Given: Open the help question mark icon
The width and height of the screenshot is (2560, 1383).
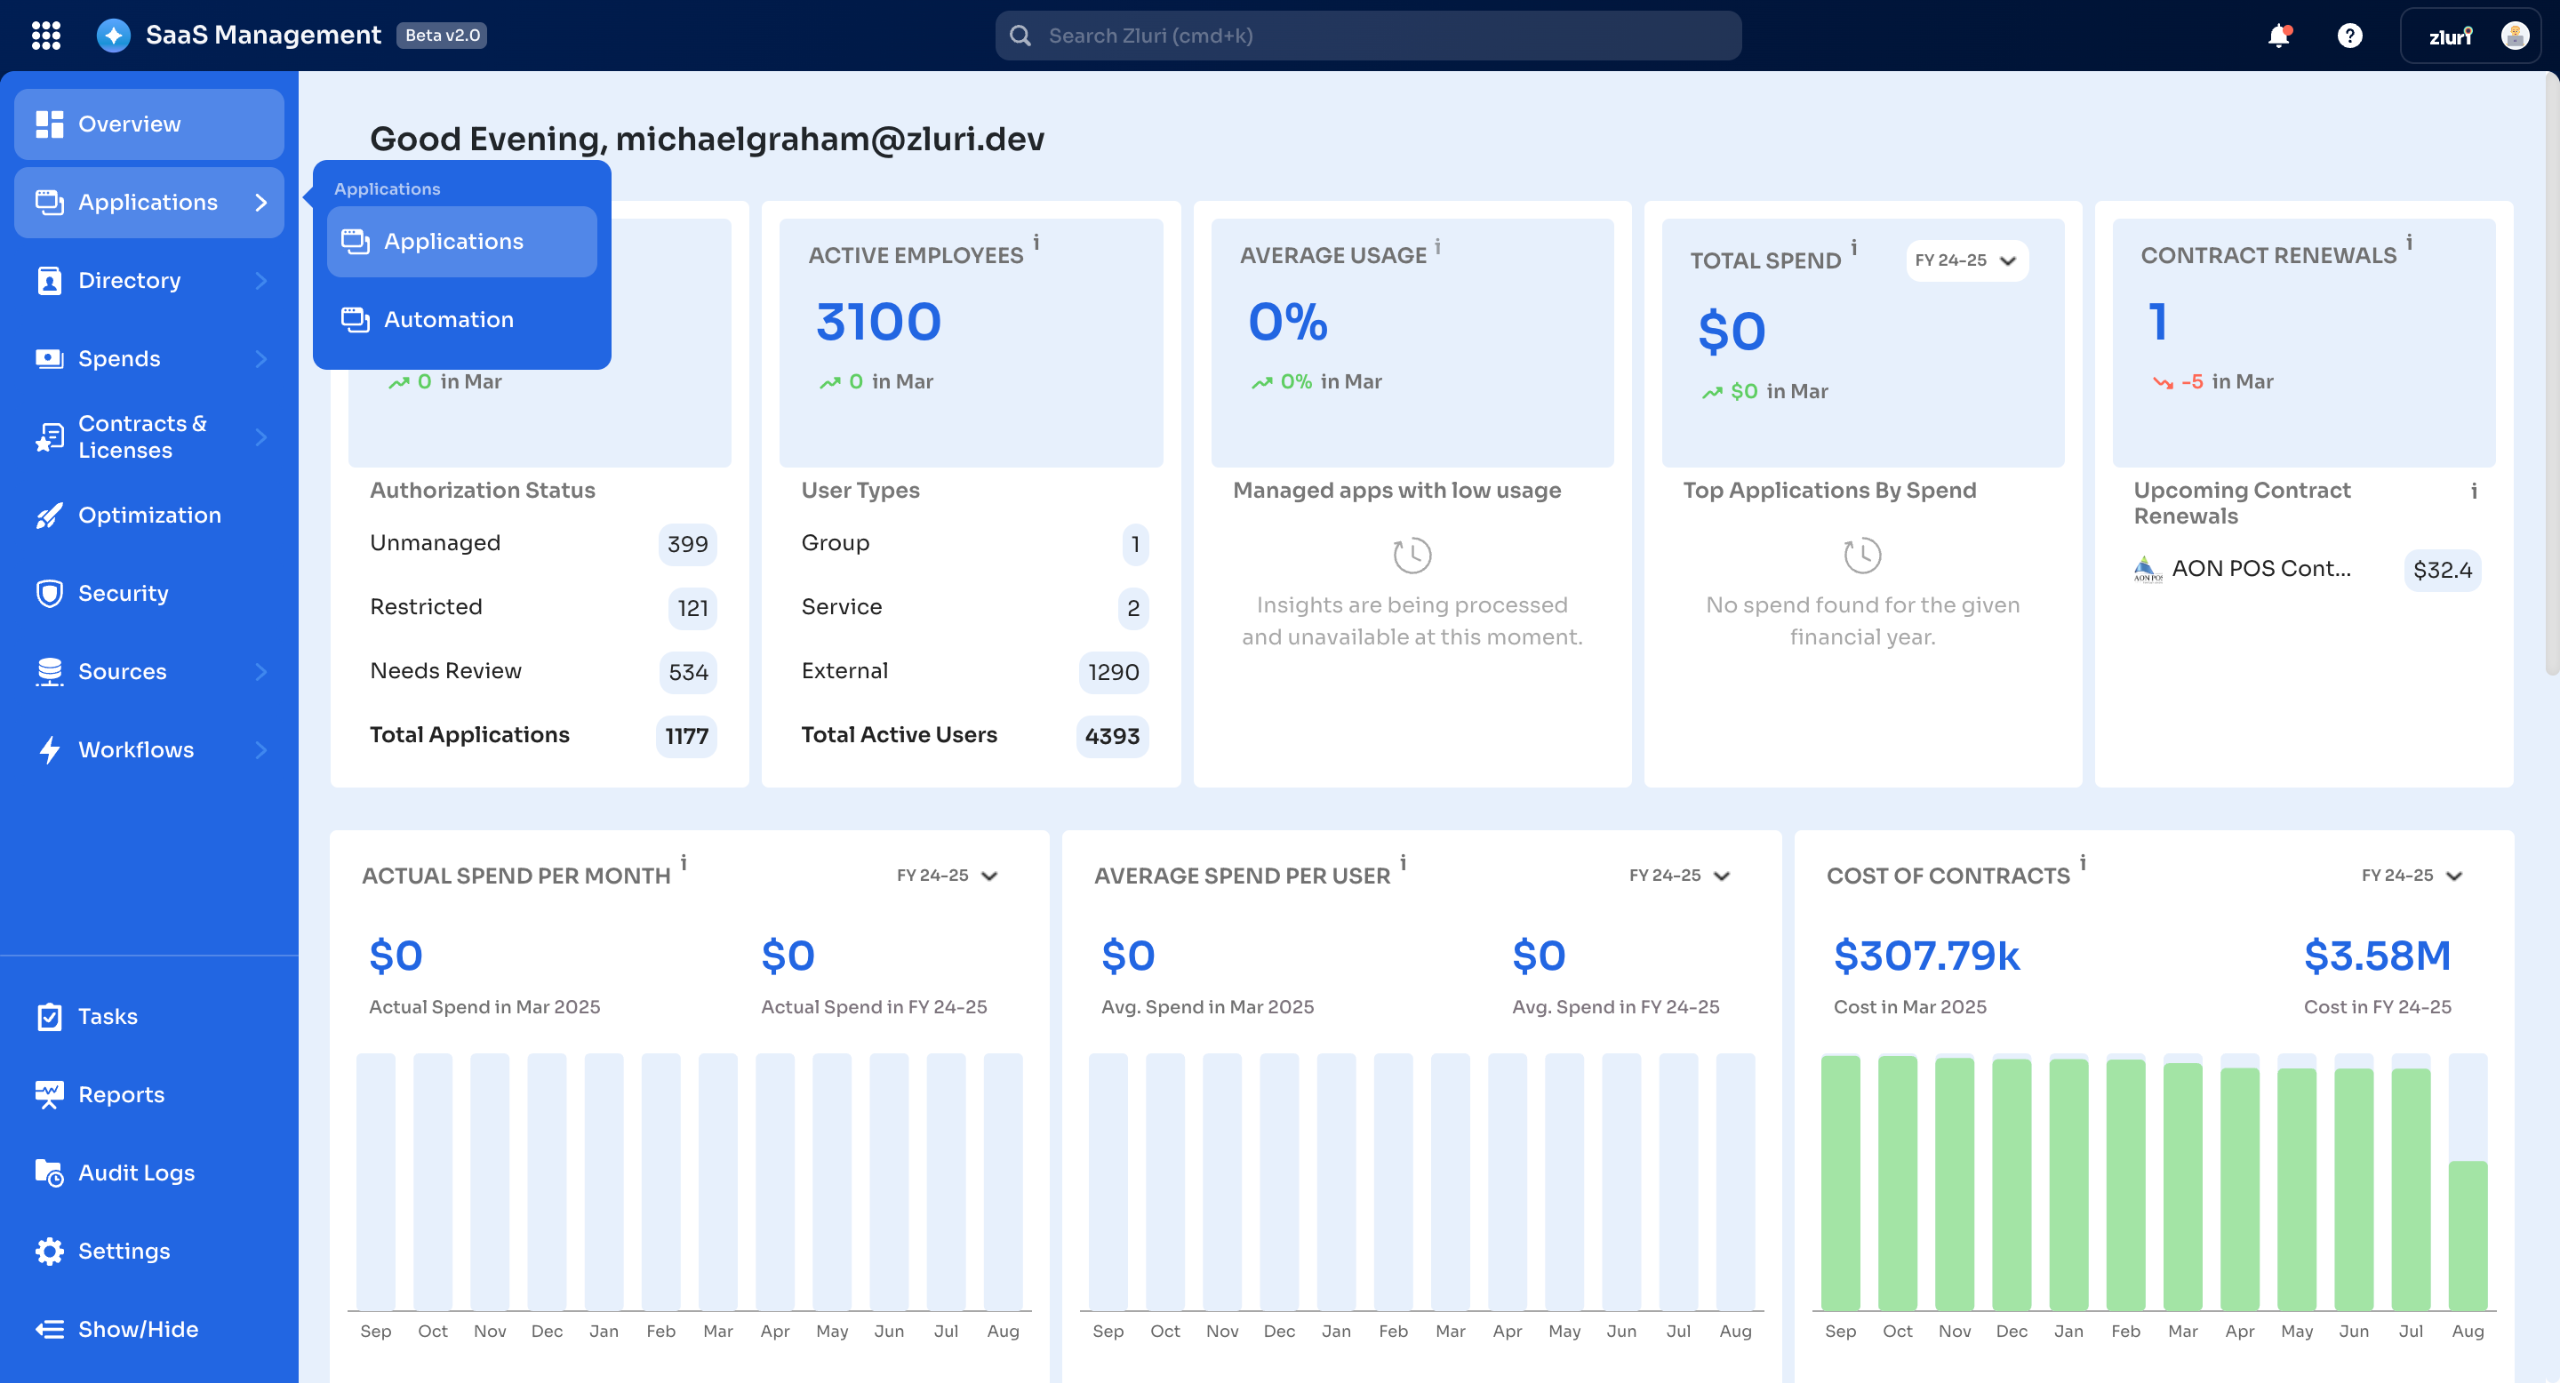Looking at the screenshot, I should pyautogui.click(x=2349, y=36).
